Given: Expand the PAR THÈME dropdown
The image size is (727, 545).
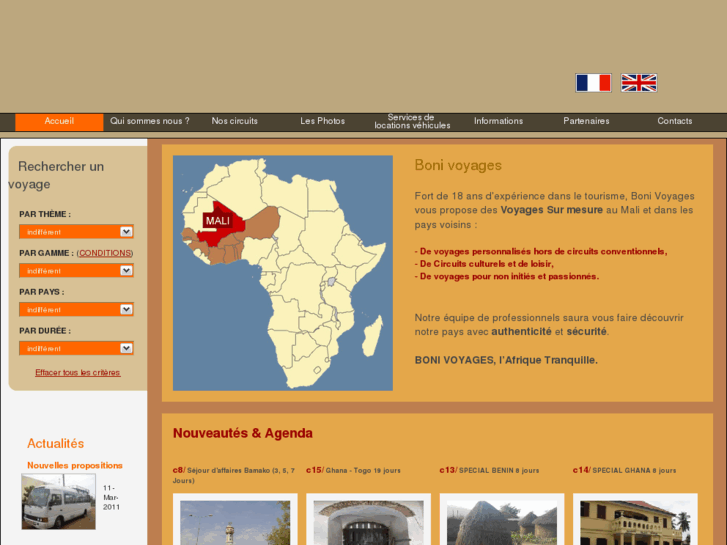Looking at the screenshot, I should [77, 232].
